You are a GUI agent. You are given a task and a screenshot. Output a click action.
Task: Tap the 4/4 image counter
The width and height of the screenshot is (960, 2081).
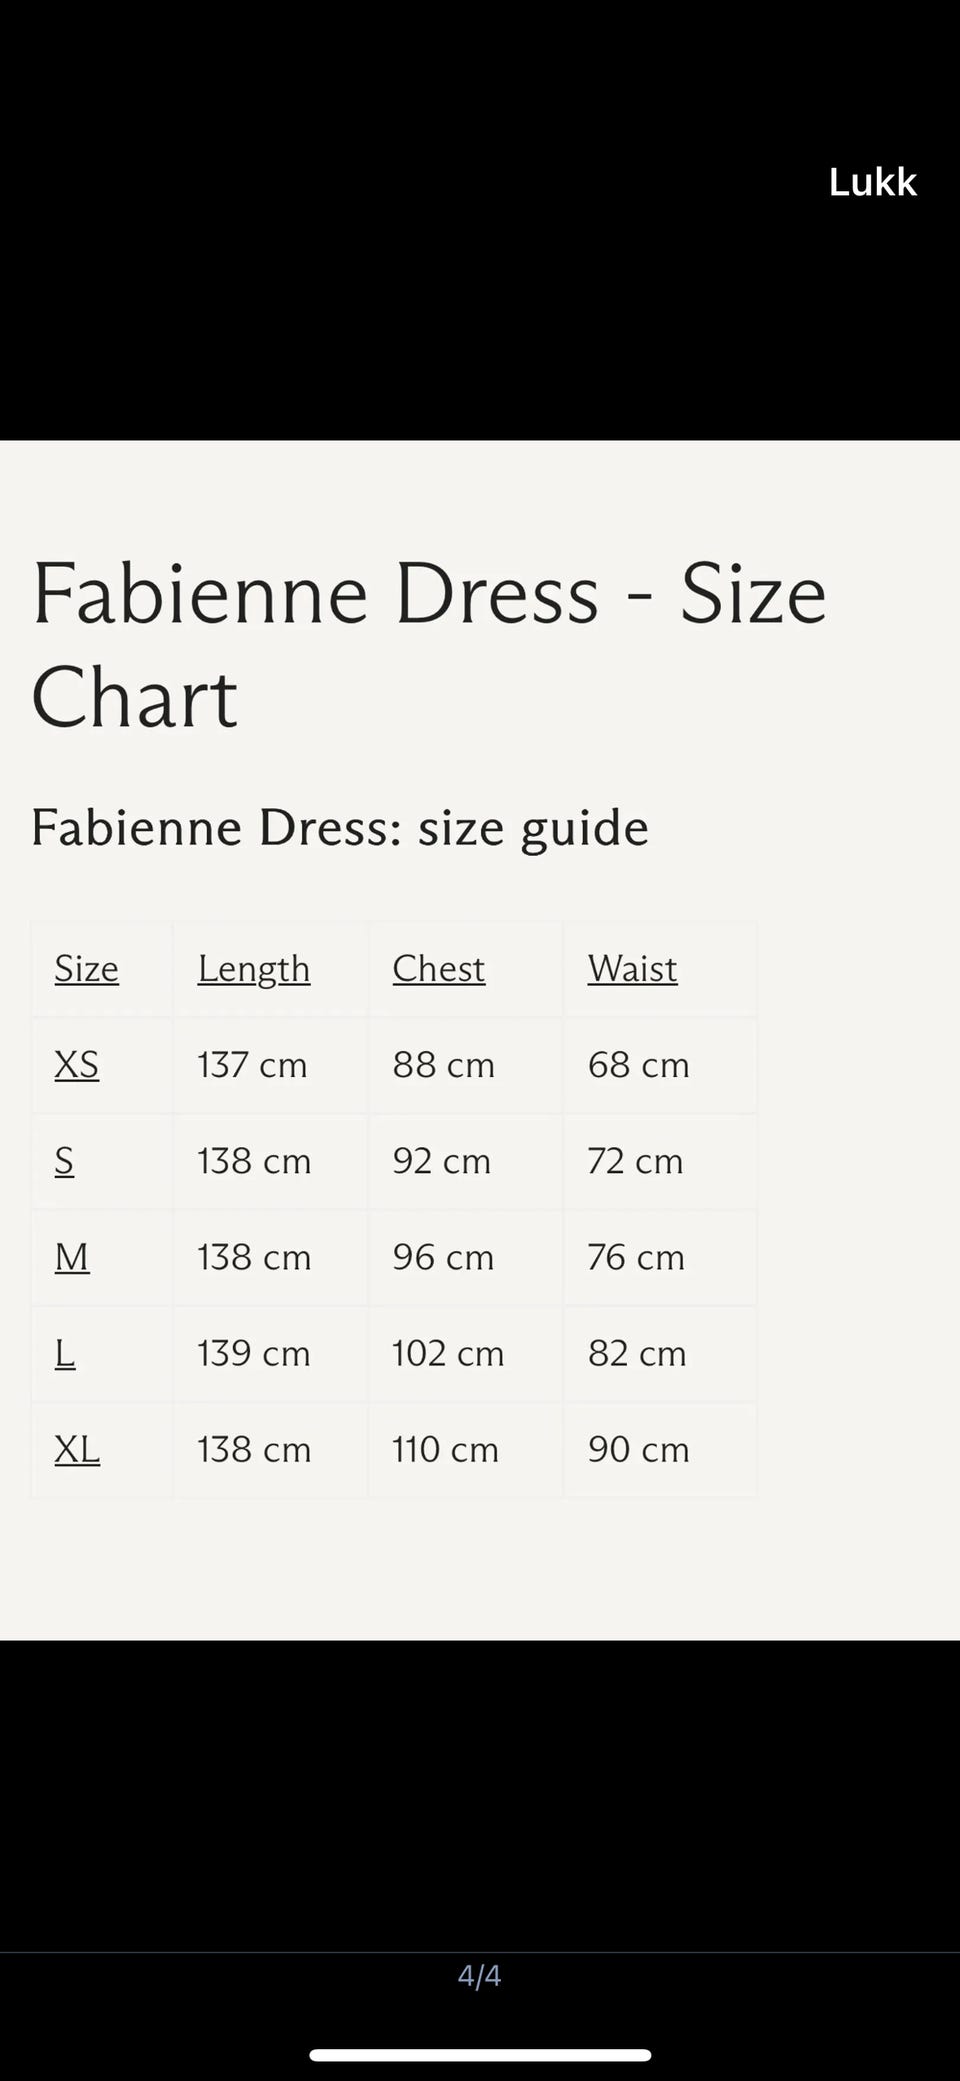coord(479,1975)
